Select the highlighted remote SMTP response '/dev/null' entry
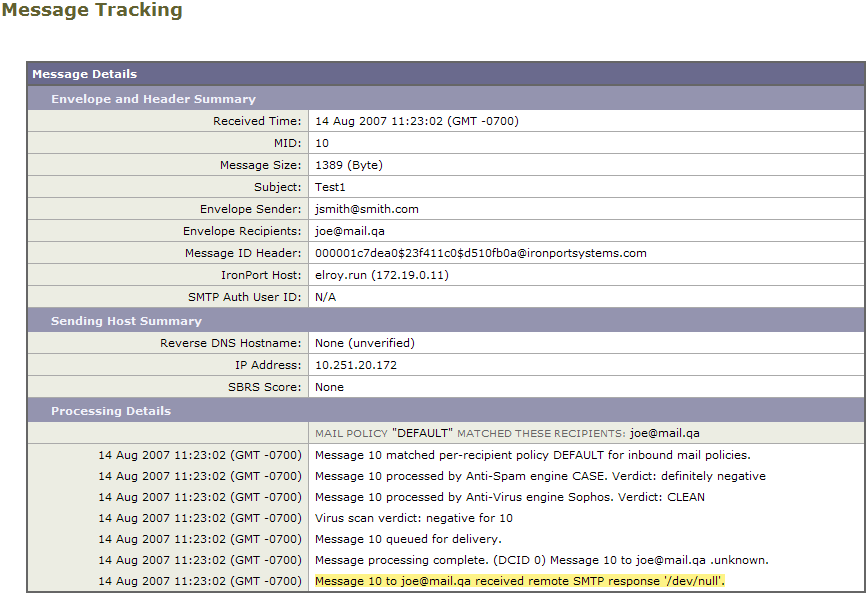The width and height of the screenshot is (868, 595). [520, 581]
